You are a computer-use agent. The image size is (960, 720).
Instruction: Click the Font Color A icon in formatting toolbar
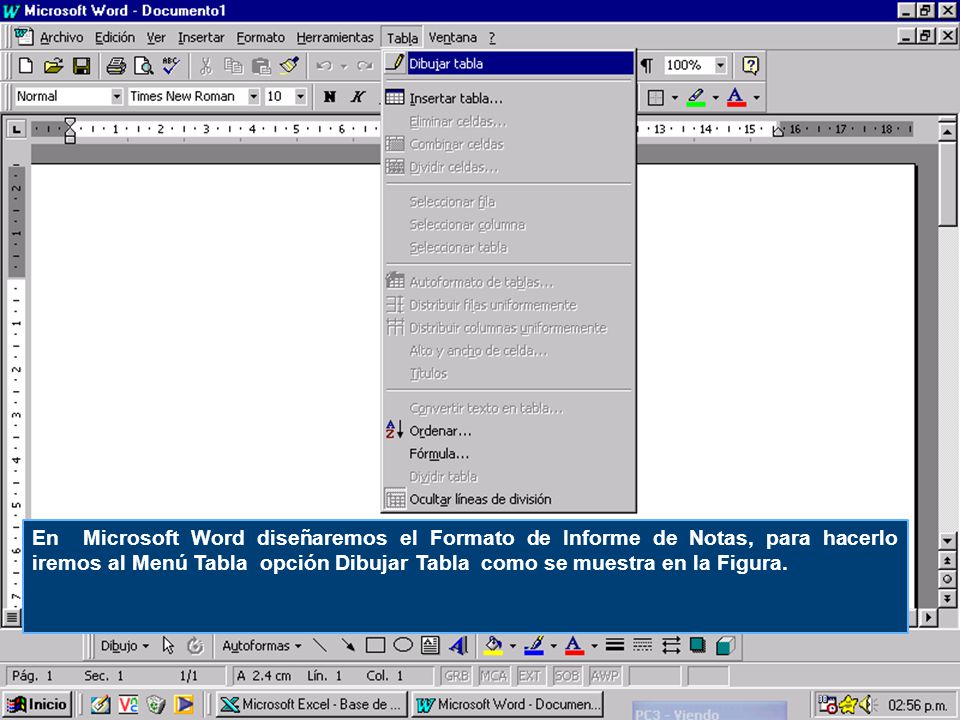(x=736, y=97)
